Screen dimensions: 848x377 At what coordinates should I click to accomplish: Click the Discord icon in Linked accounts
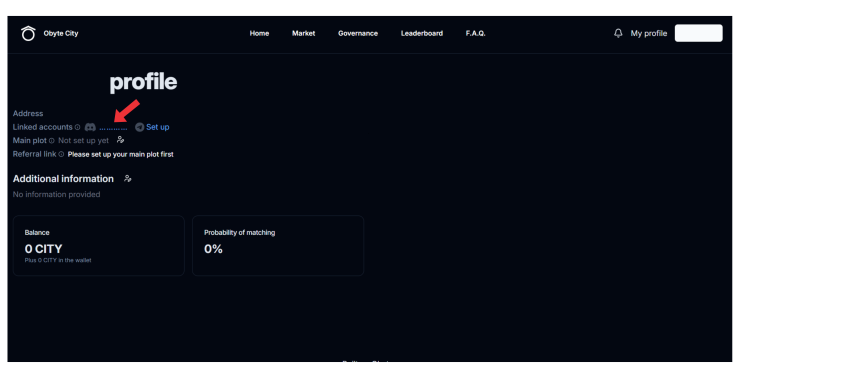point(90,127)
